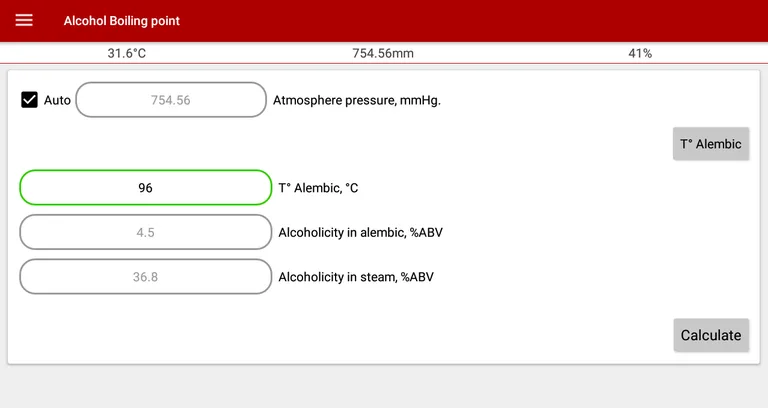Click the gray background below the card
Screen dimensions: 768x408
click(384, 387)
